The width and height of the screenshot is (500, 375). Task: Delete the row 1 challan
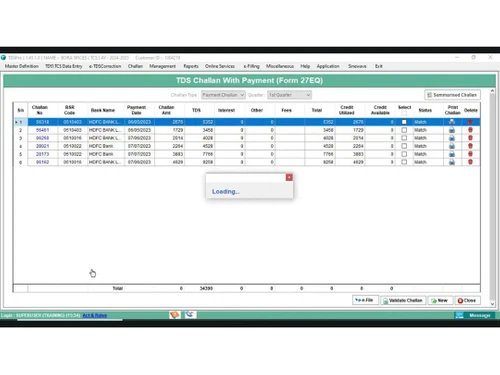(x=470, y=122)
